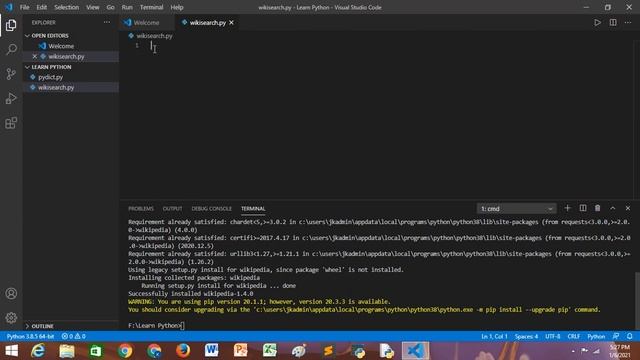Switch to the Problems panel tab
This screenshot has width=640, height=360.
(x=141, y=209)
